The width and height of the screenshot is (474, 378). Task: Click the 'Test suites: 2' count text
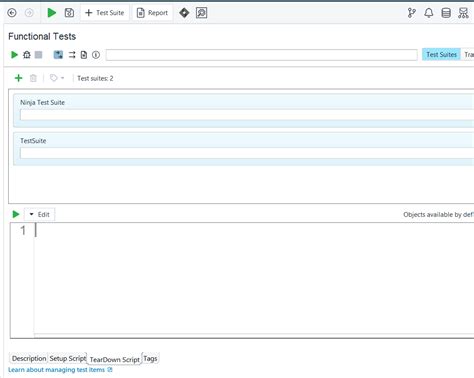tap(95, 78)
